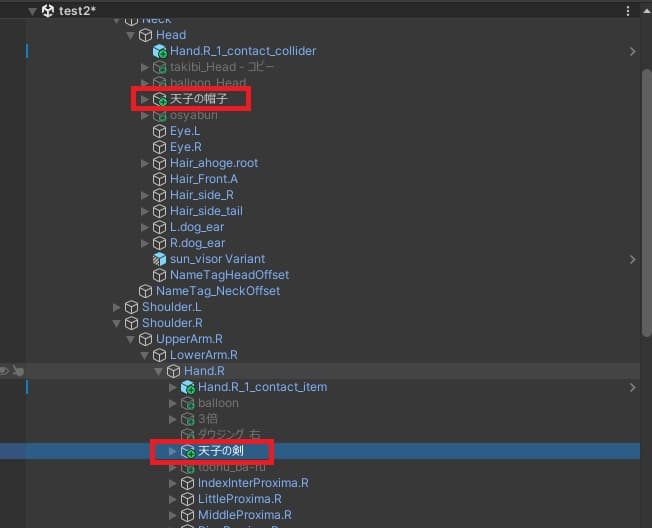Screen dimensions: 652x528
Task: Open prefab arrow for sun_visor Variant
Action: (x=632, y=259)
